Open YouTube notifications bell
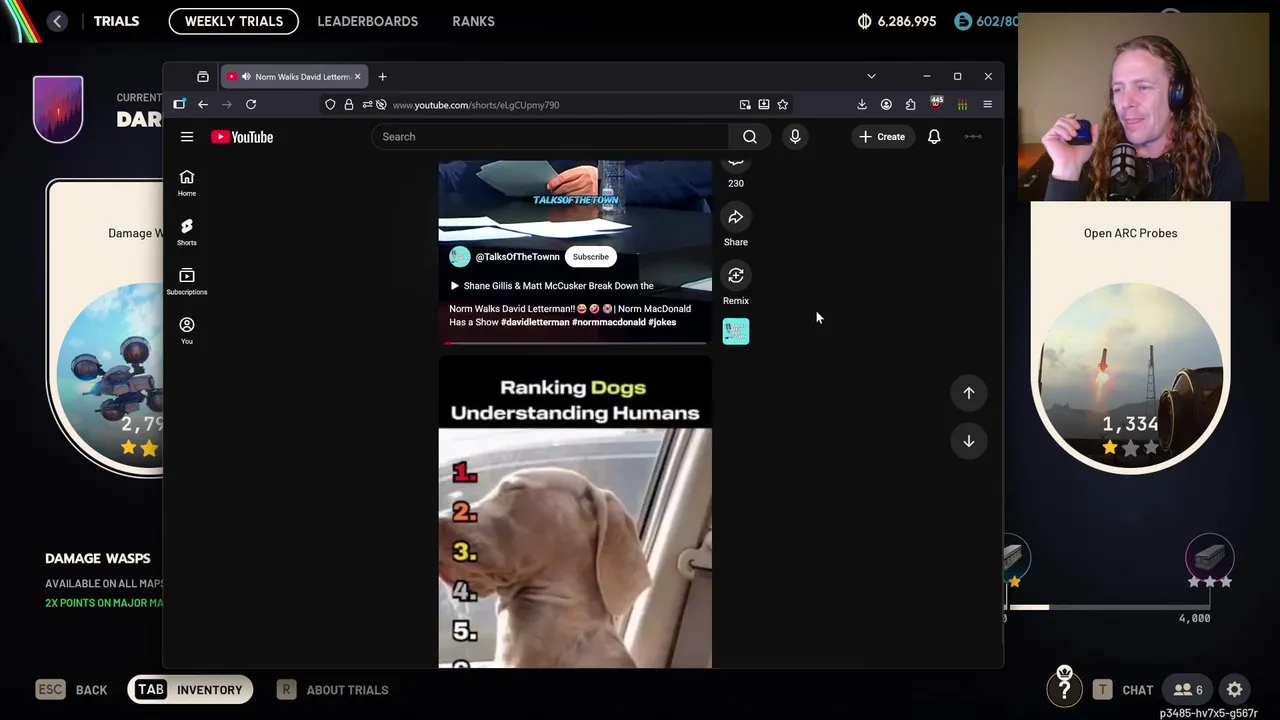1280x720 pixels. coord(934,137)
